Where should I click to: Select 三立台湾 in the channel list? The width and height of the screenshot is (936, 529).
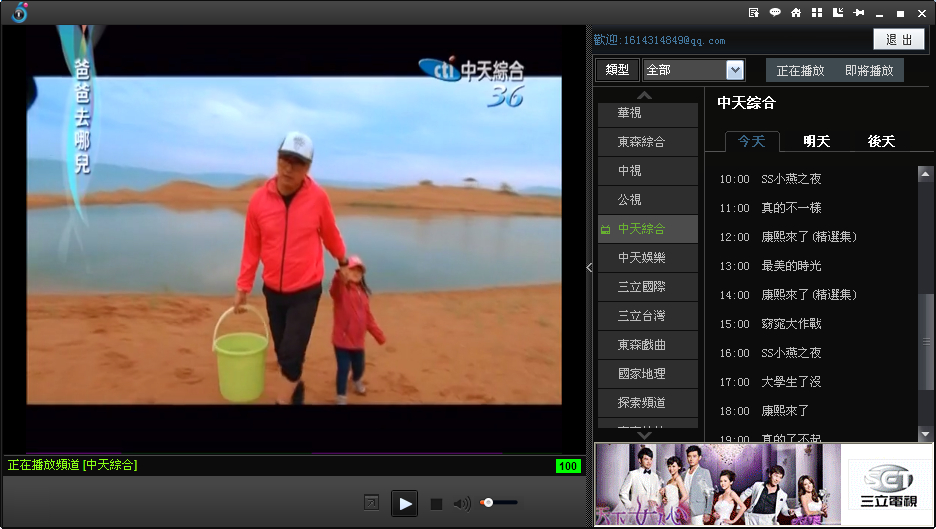click(648, 316)
